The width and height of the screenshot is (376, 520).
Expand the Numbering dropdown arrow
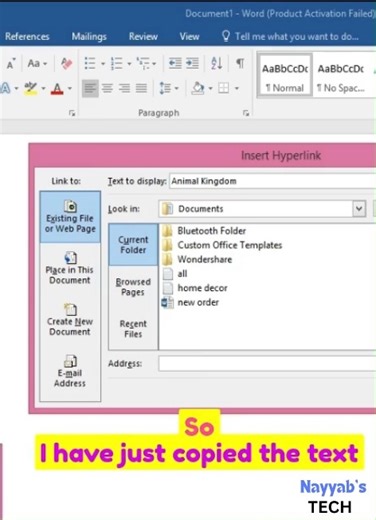point(129,63)
